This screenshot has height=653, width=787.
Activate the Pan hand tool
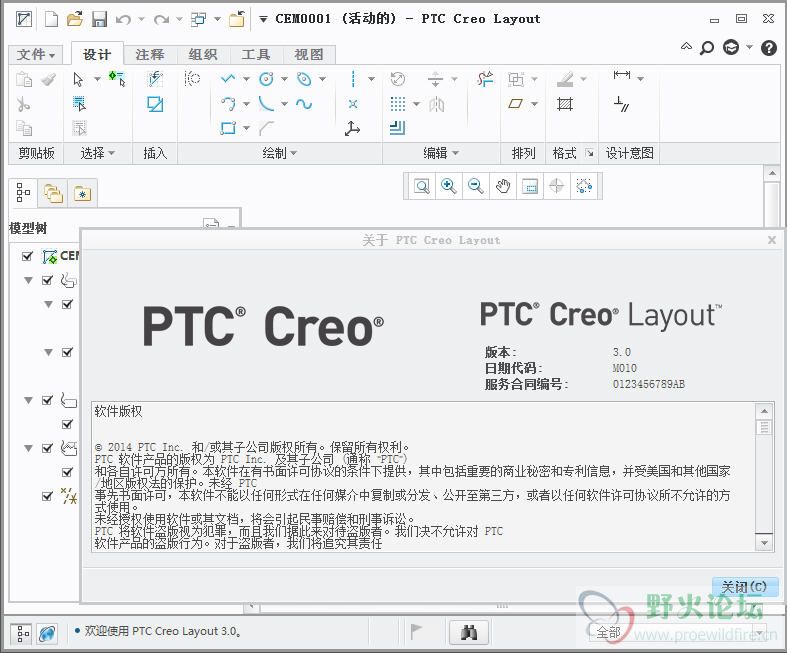tap(502, 186)
